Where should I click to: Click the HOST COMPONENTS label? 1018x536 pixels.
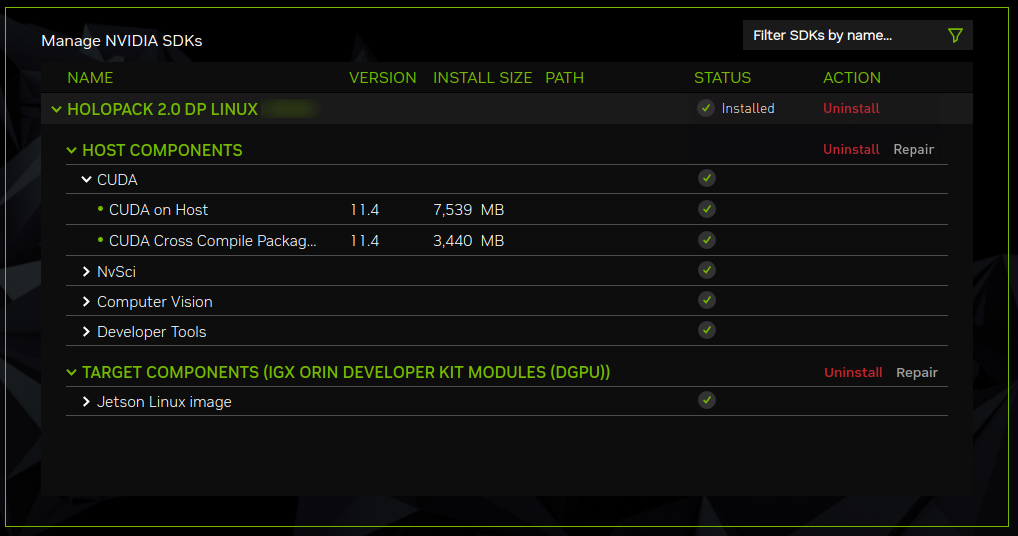[162, 151]
